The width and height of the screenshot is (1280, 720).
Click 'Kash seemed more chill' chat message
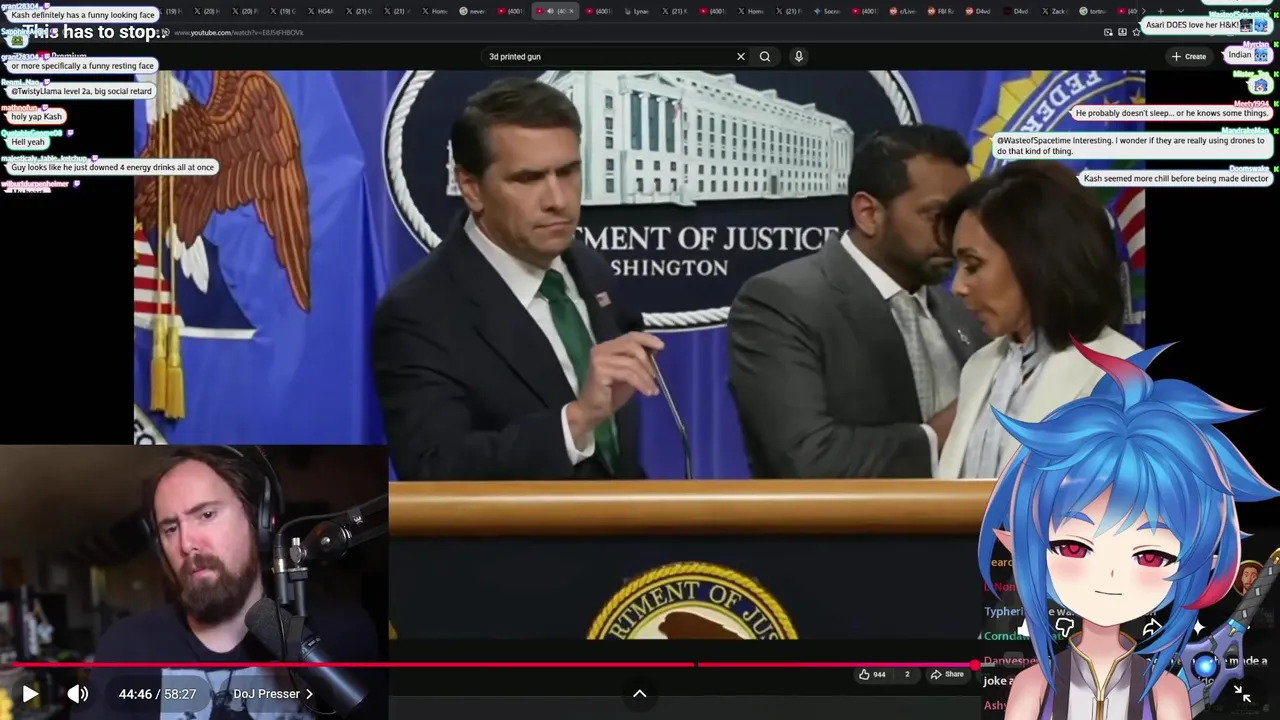click(x=1176, y=178)
